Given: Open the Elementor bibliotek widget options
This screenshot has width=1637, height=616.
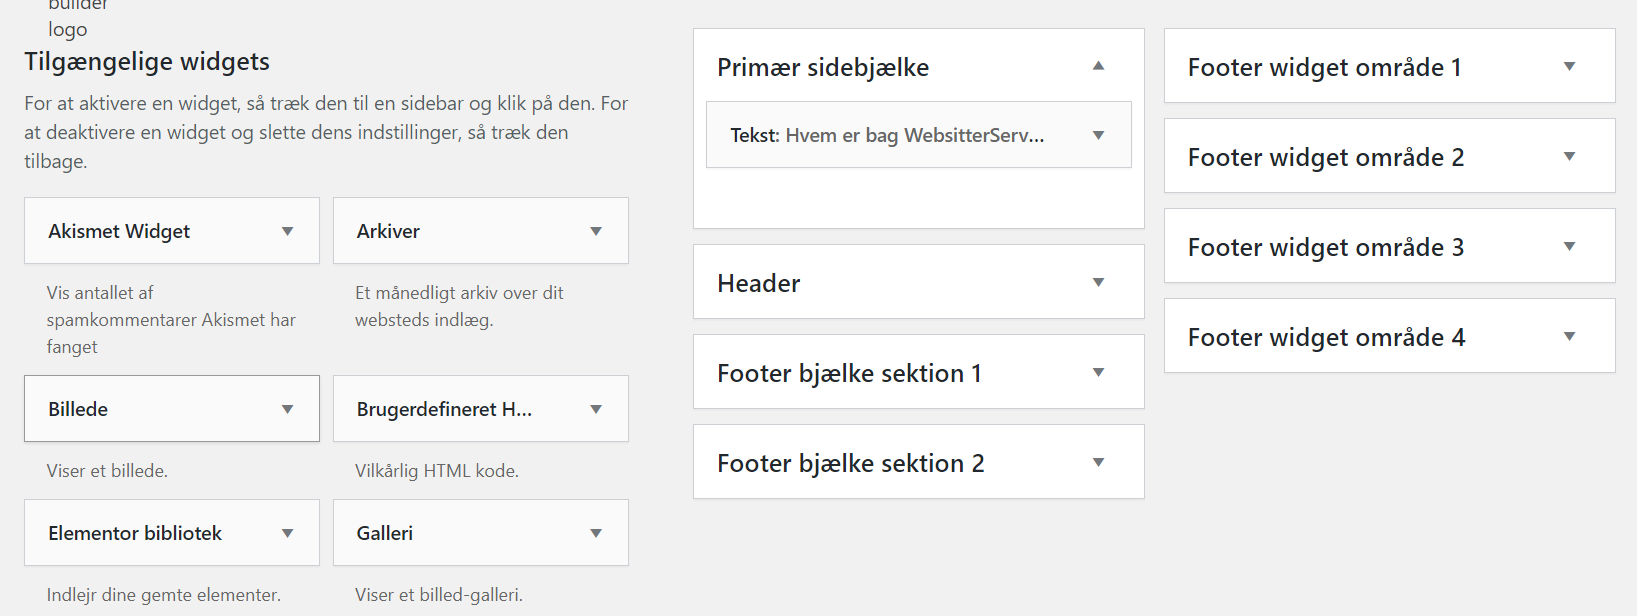Looking at the screenshot, I should (289, 532).
